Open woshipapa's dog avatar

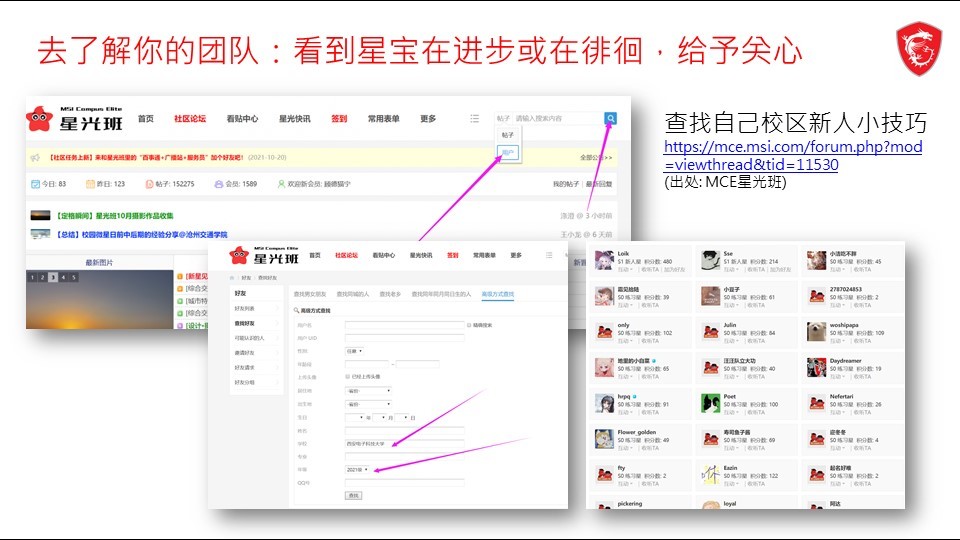[816, 332]
